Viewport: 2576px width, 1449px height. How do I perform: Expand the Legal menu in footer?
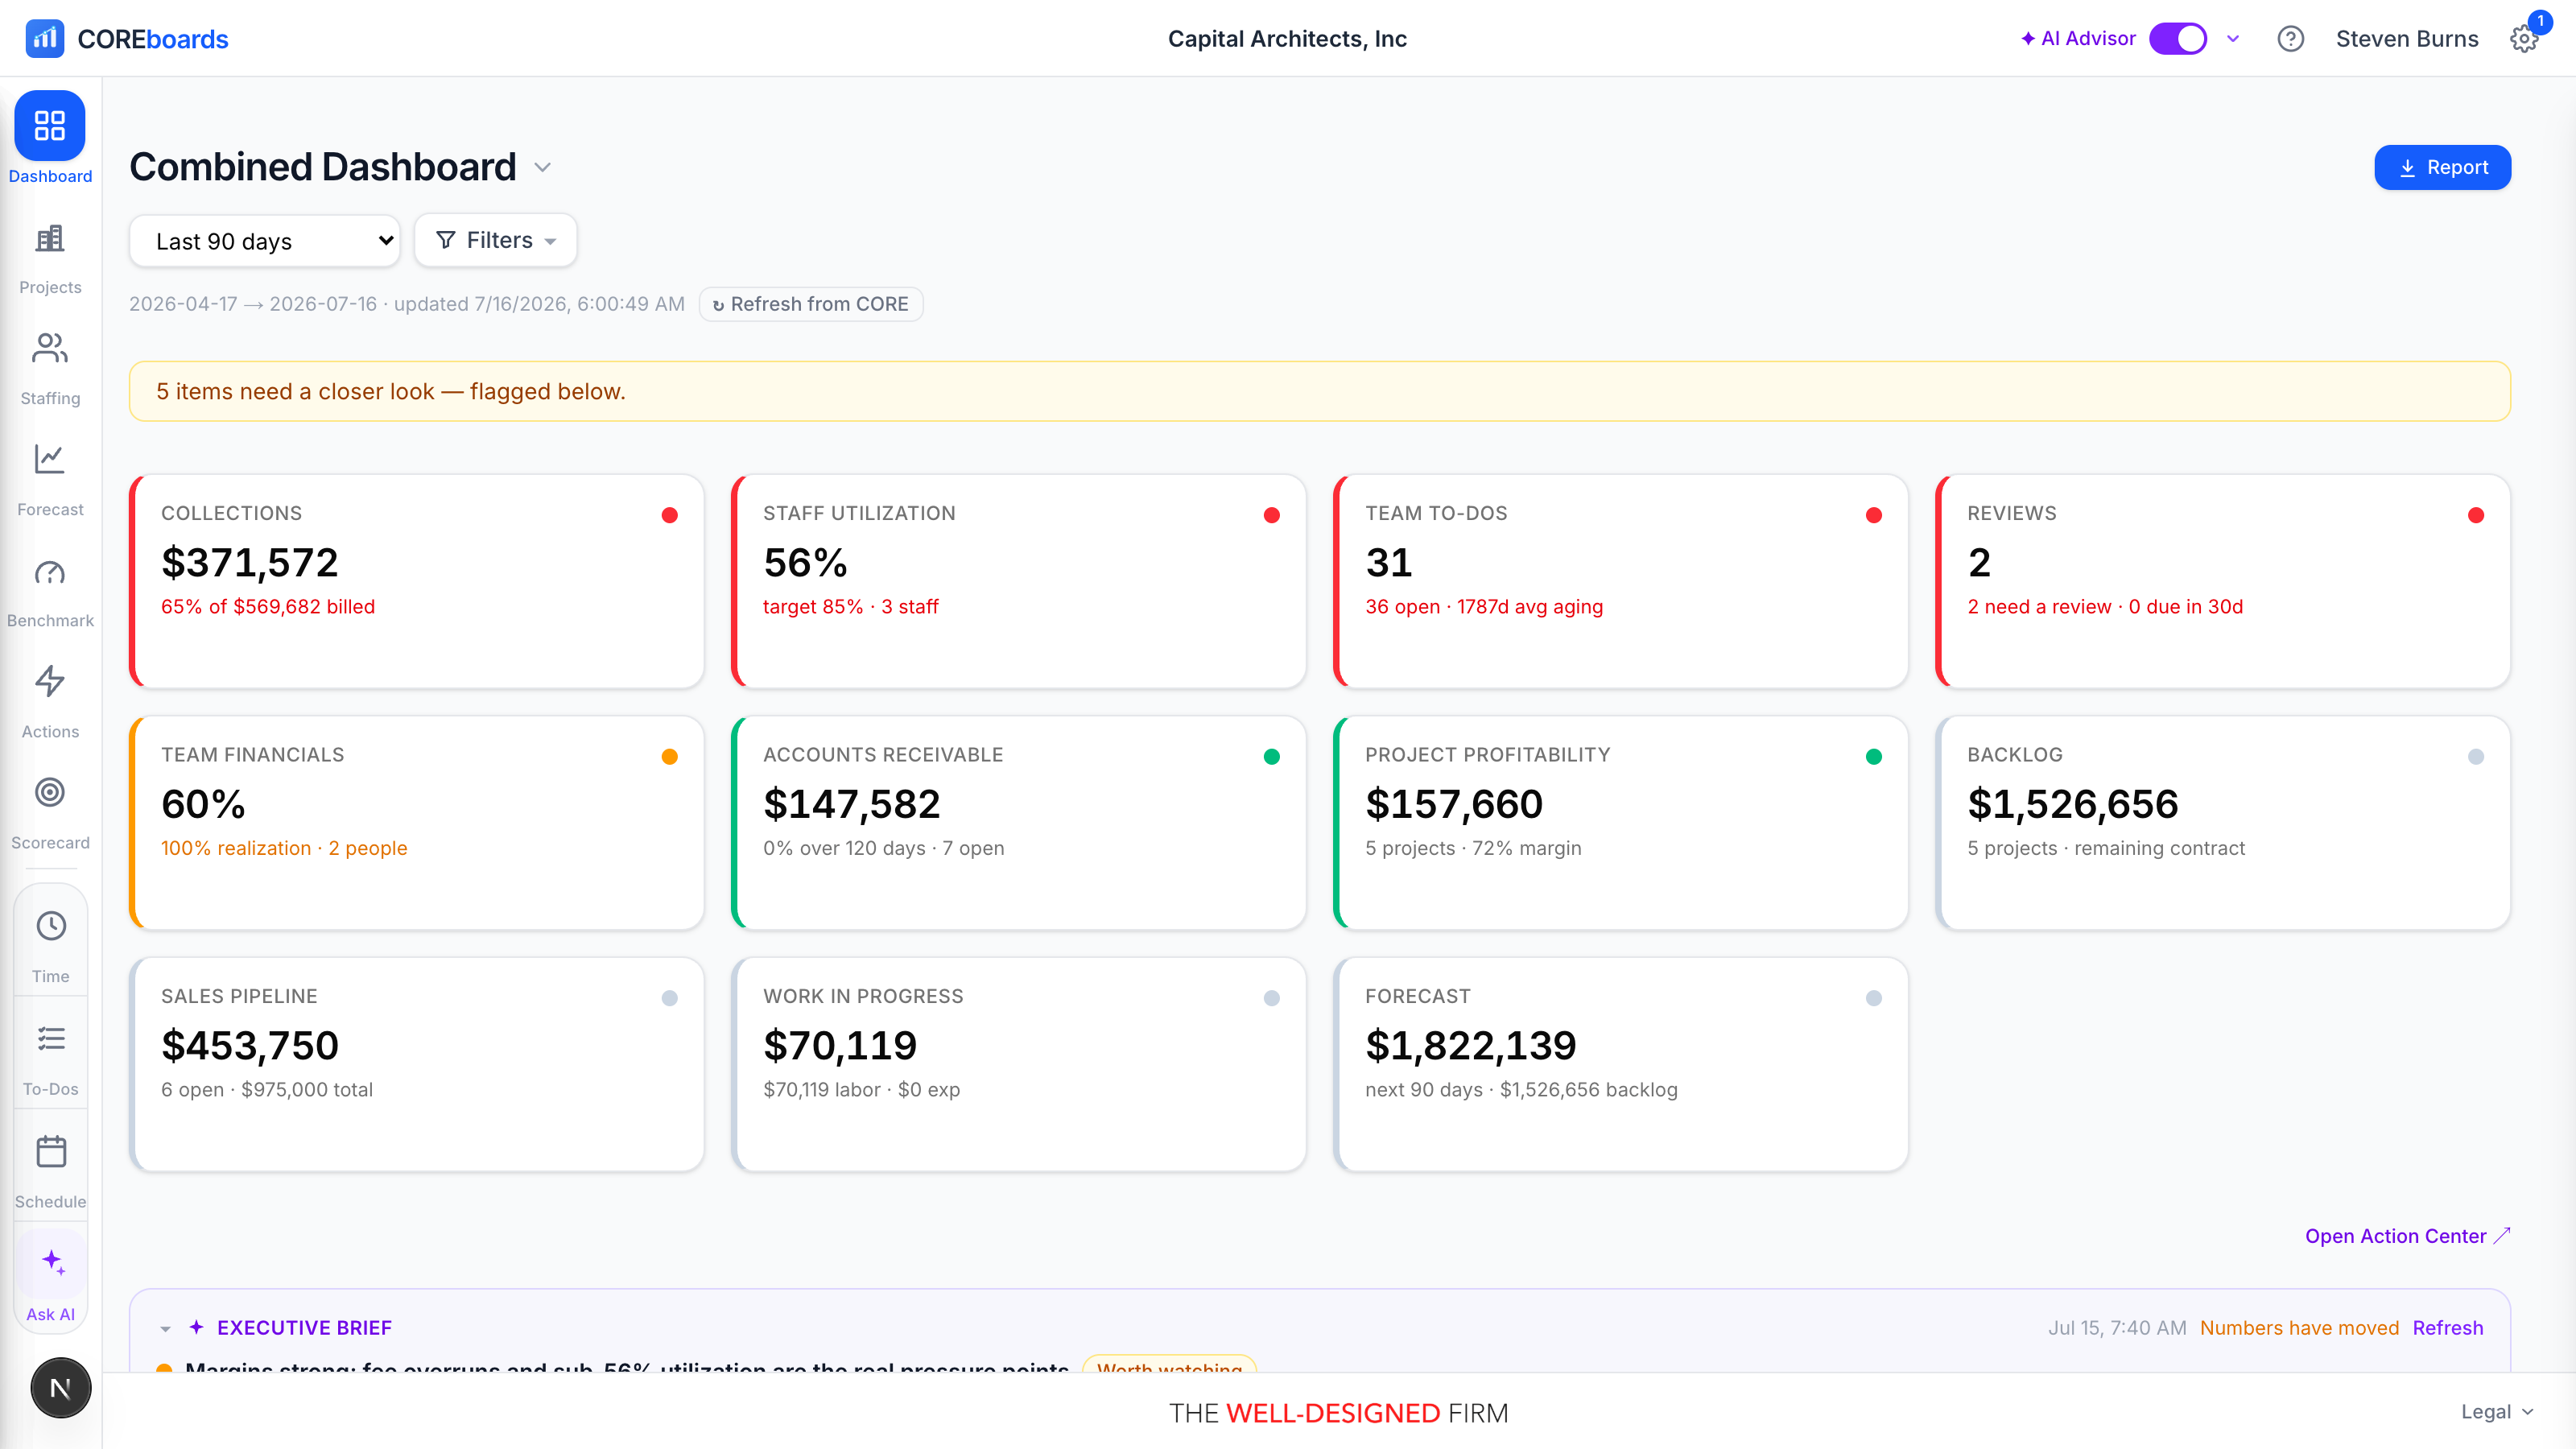(x=2496, y=1412)
